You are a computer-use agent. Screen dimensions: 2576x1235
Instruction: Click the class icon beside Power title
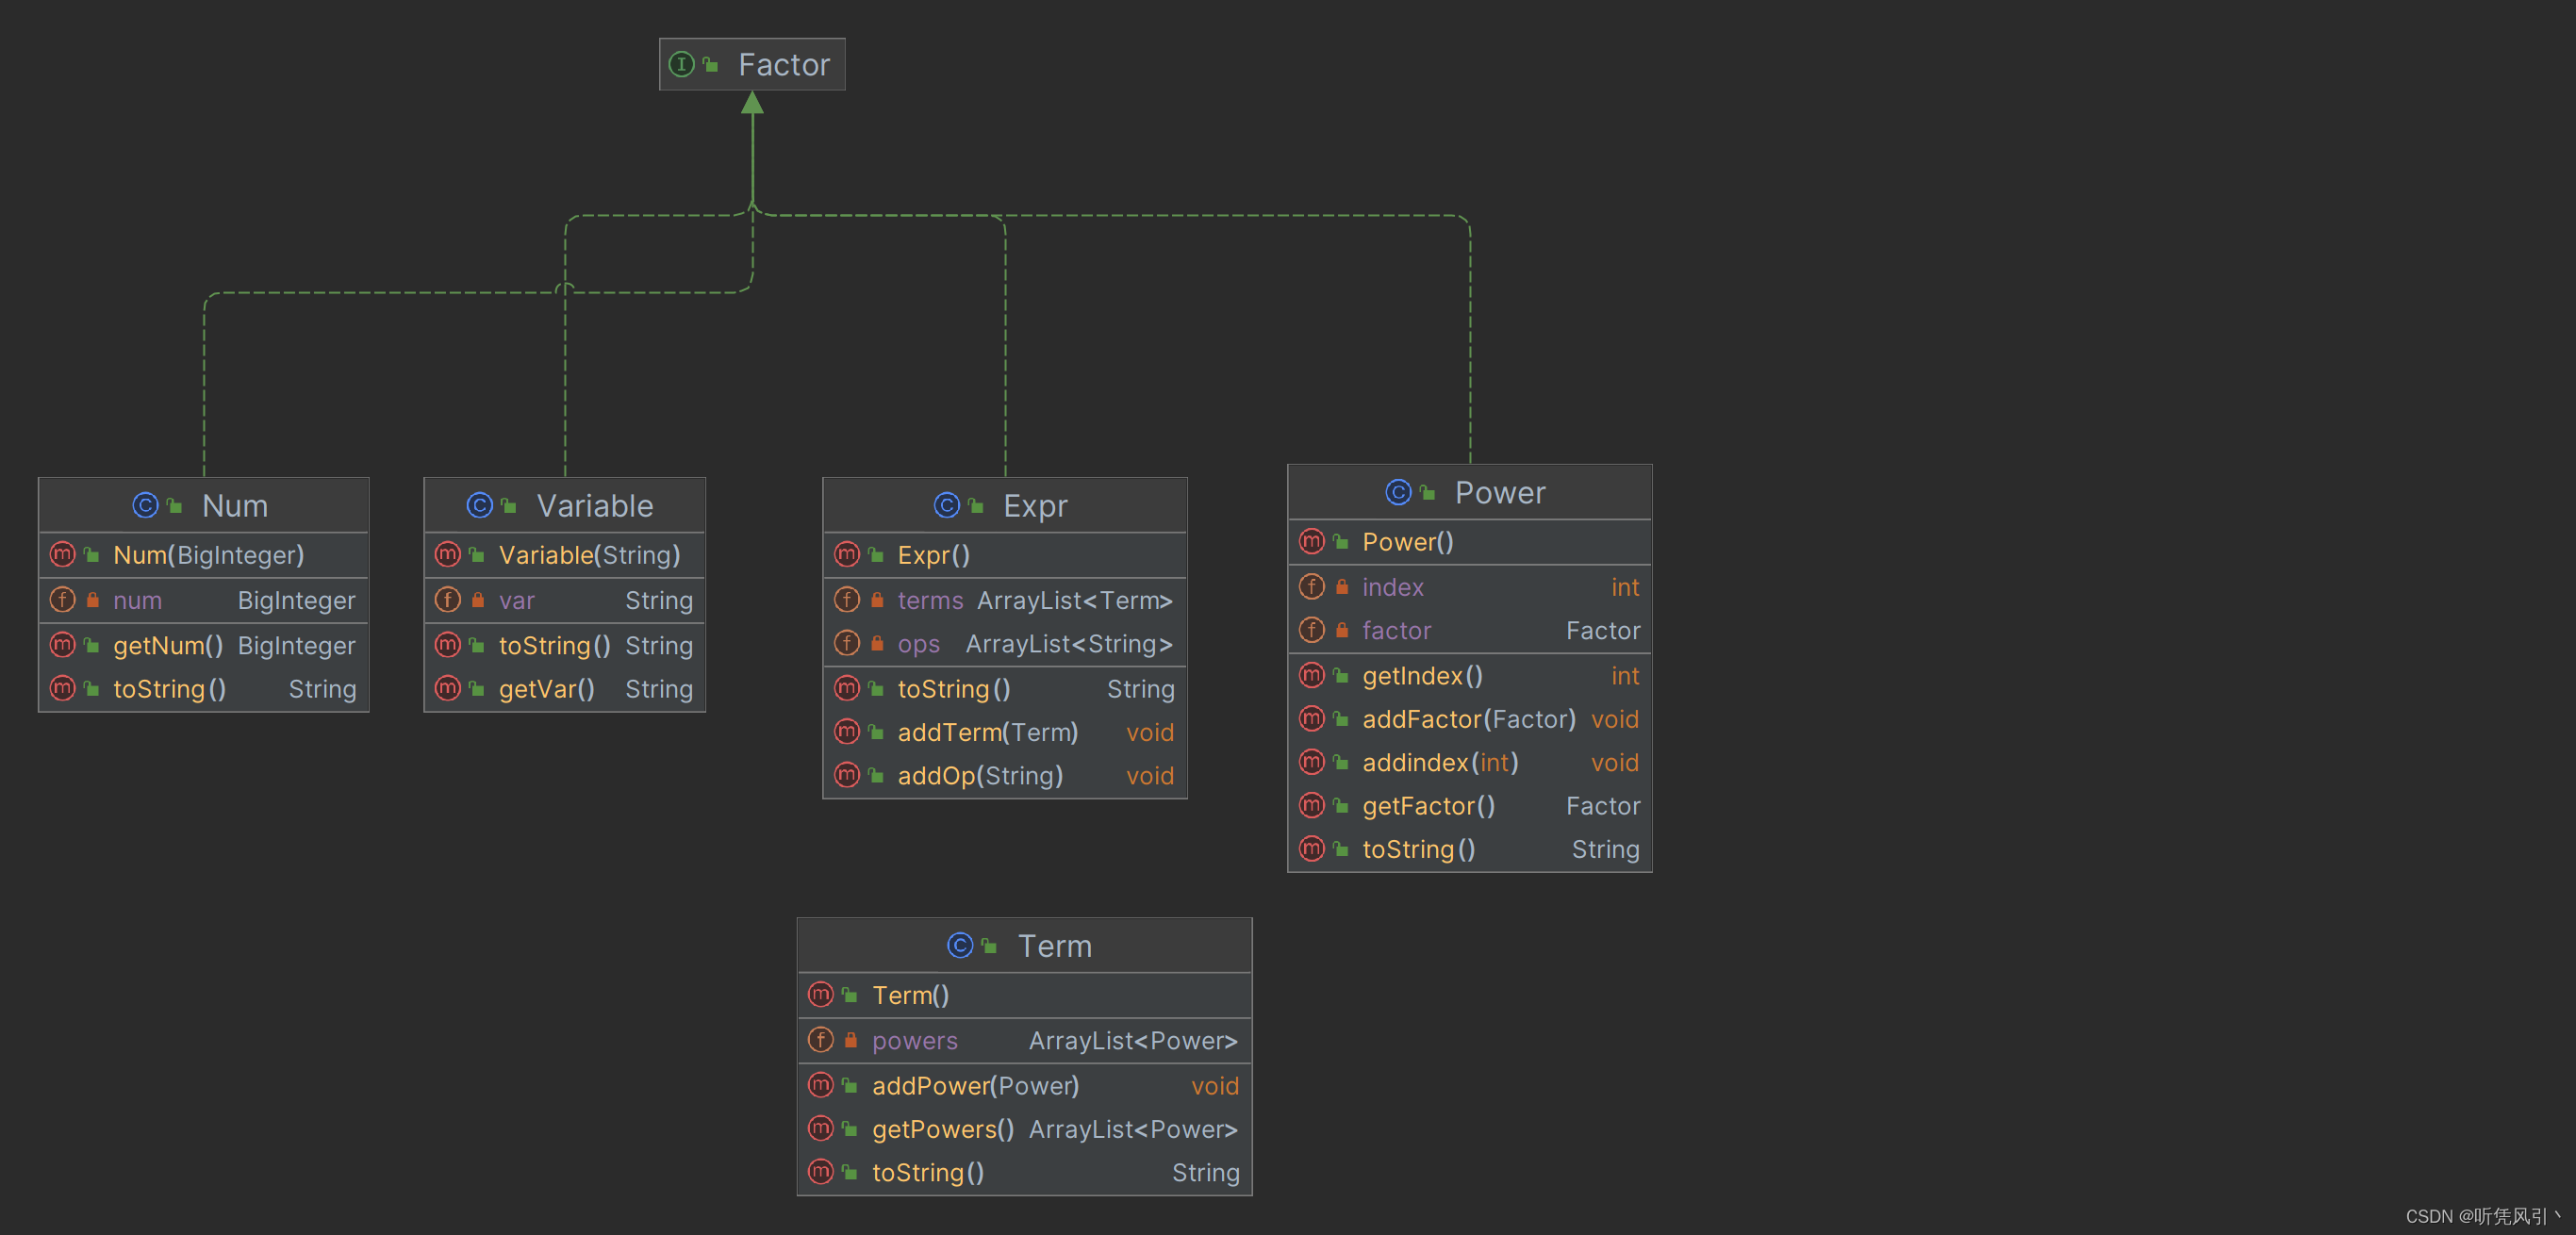coord(1398,493)
